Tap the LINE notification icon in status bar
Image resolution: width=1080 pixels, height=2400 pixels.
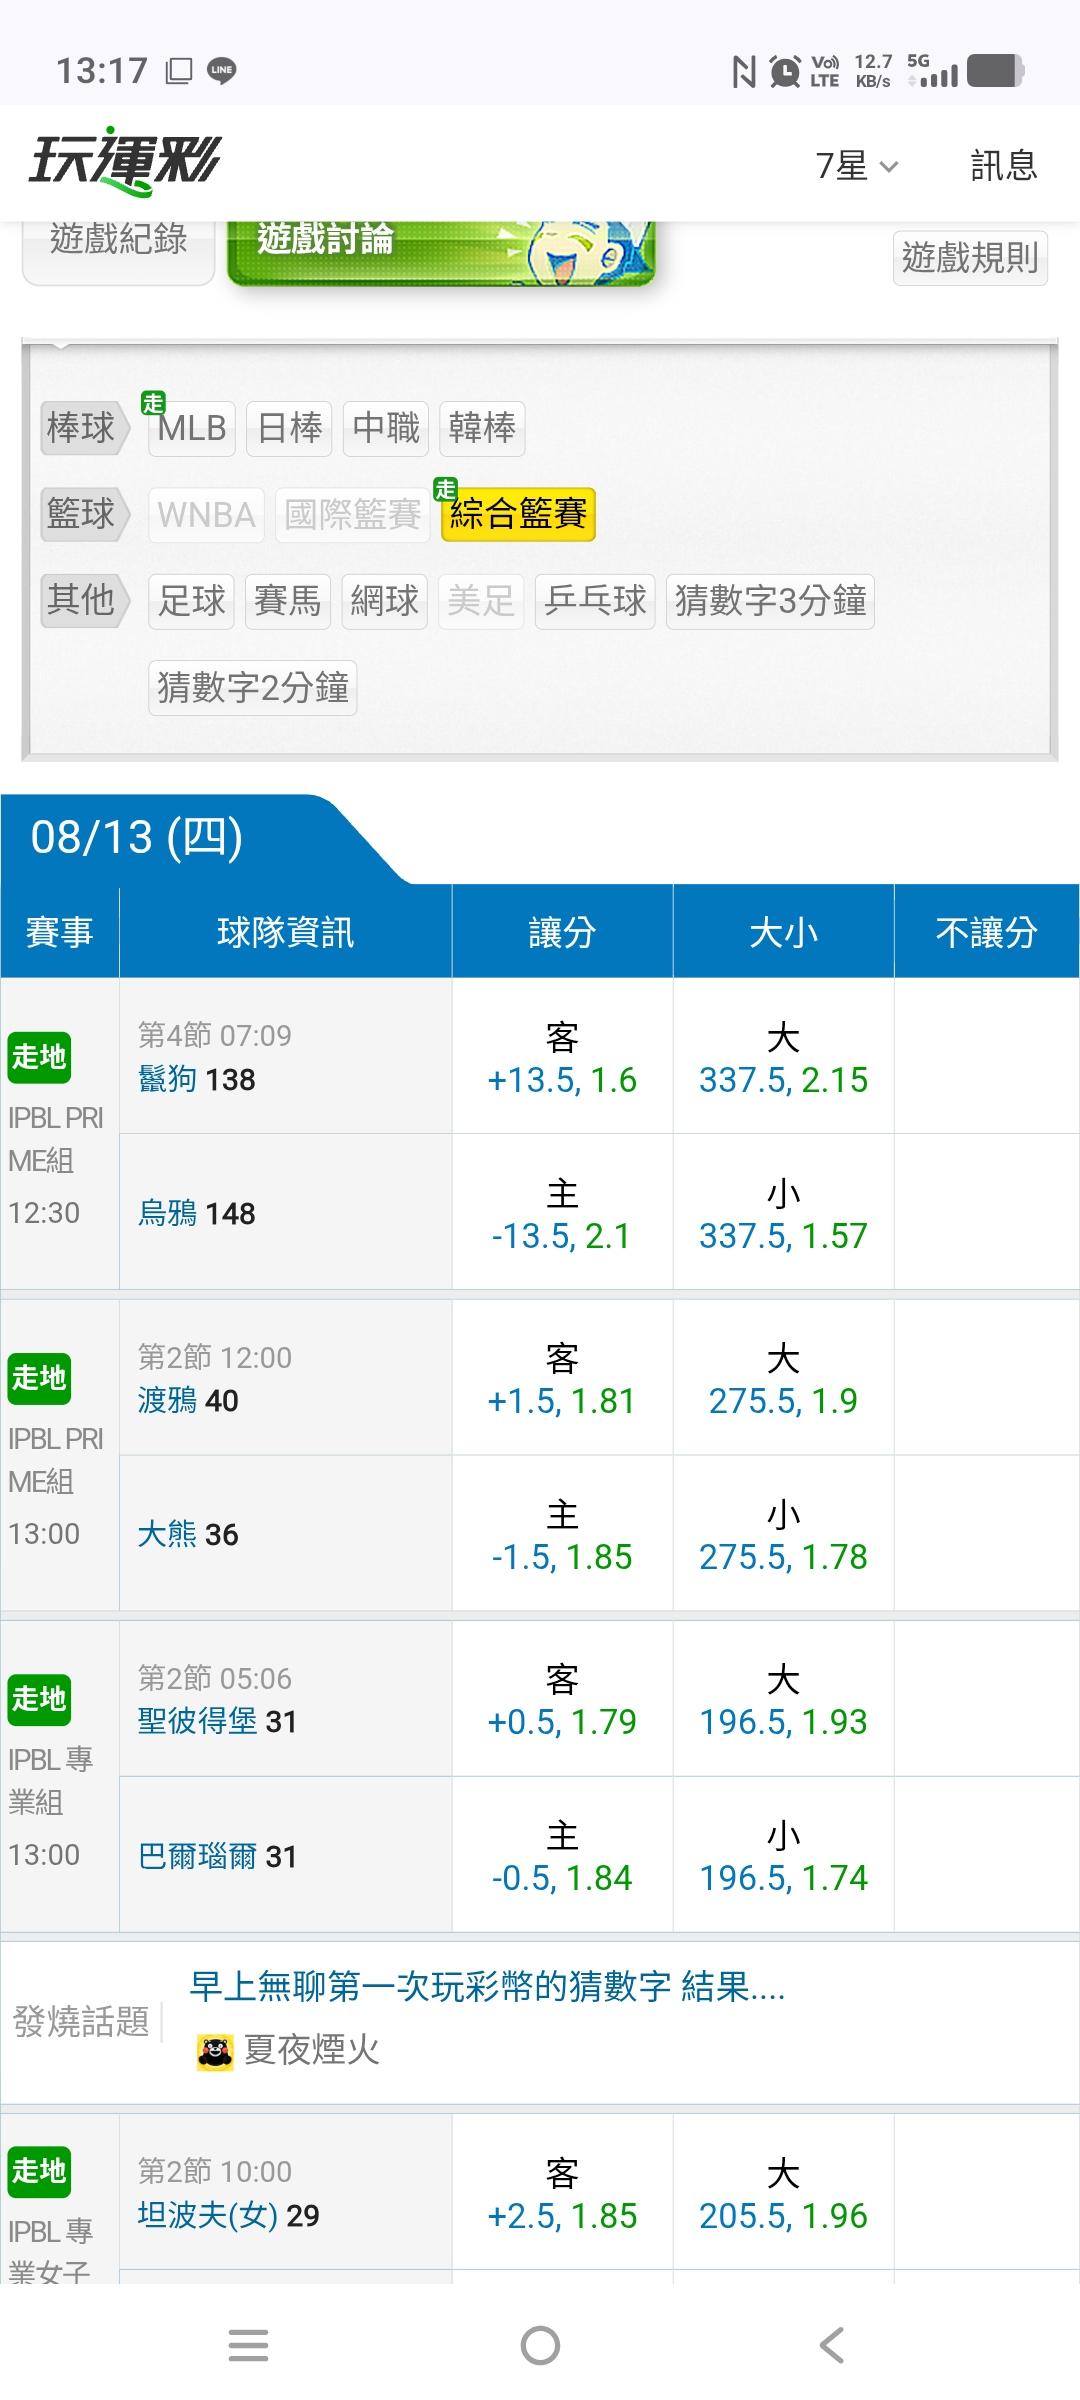(221, 70)
